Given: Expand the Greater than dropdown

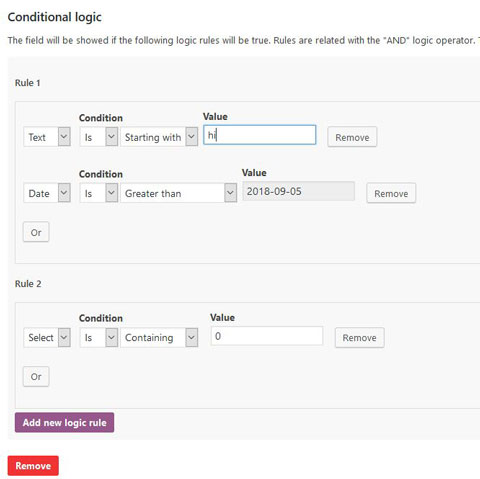Looking at the screenshot, I should (178, 193).
